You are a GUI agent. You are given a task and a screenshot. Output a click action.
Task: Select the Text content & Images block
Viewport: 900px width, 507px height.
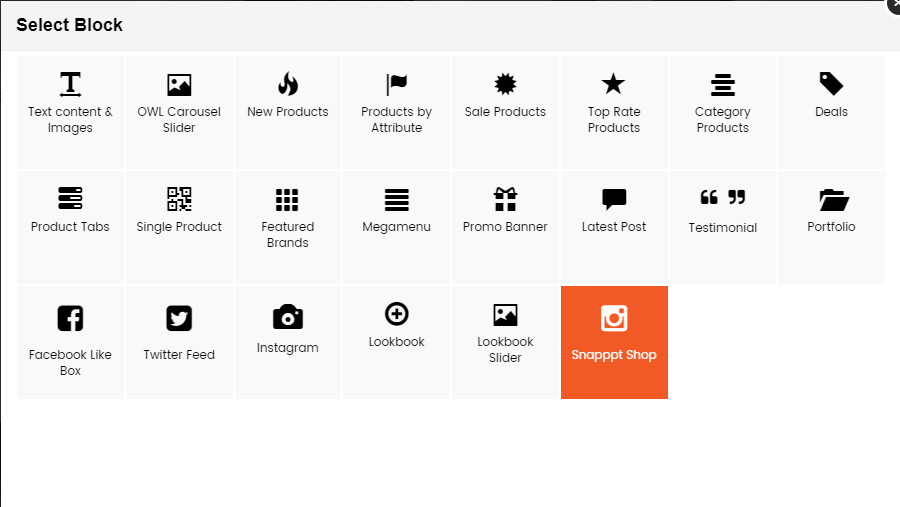pyautogui.click(x=70, y=113)
